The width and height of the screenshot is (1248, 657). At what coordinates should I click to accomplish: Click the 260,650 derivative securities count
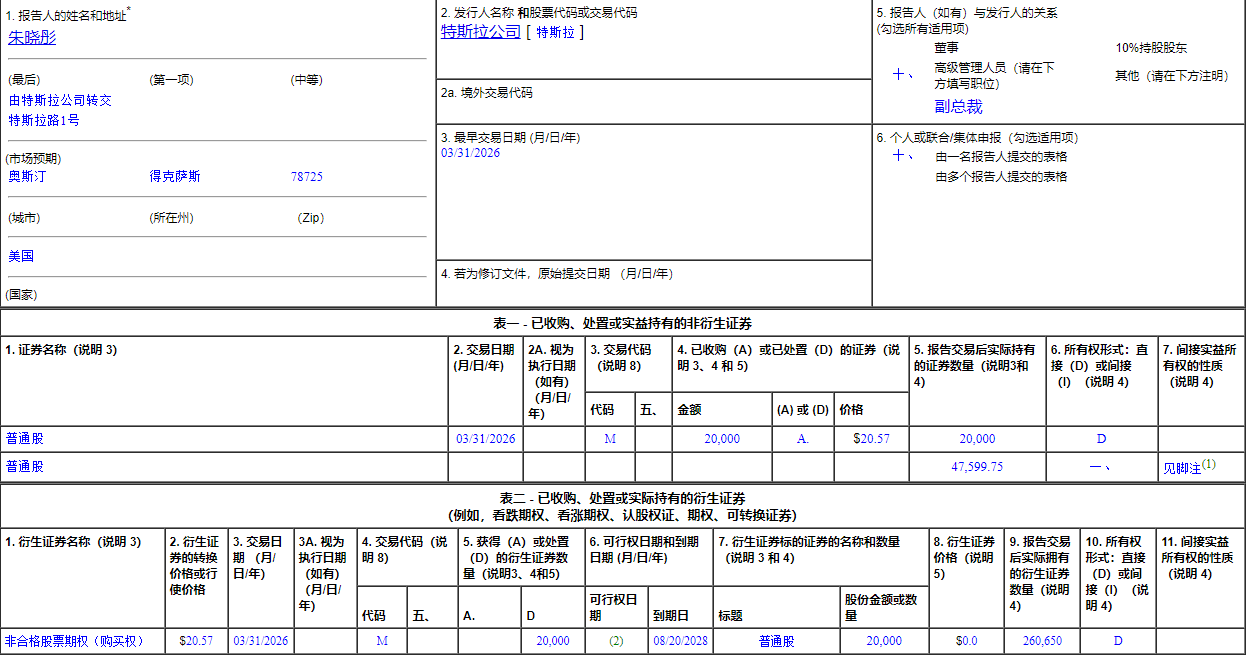1042,641
